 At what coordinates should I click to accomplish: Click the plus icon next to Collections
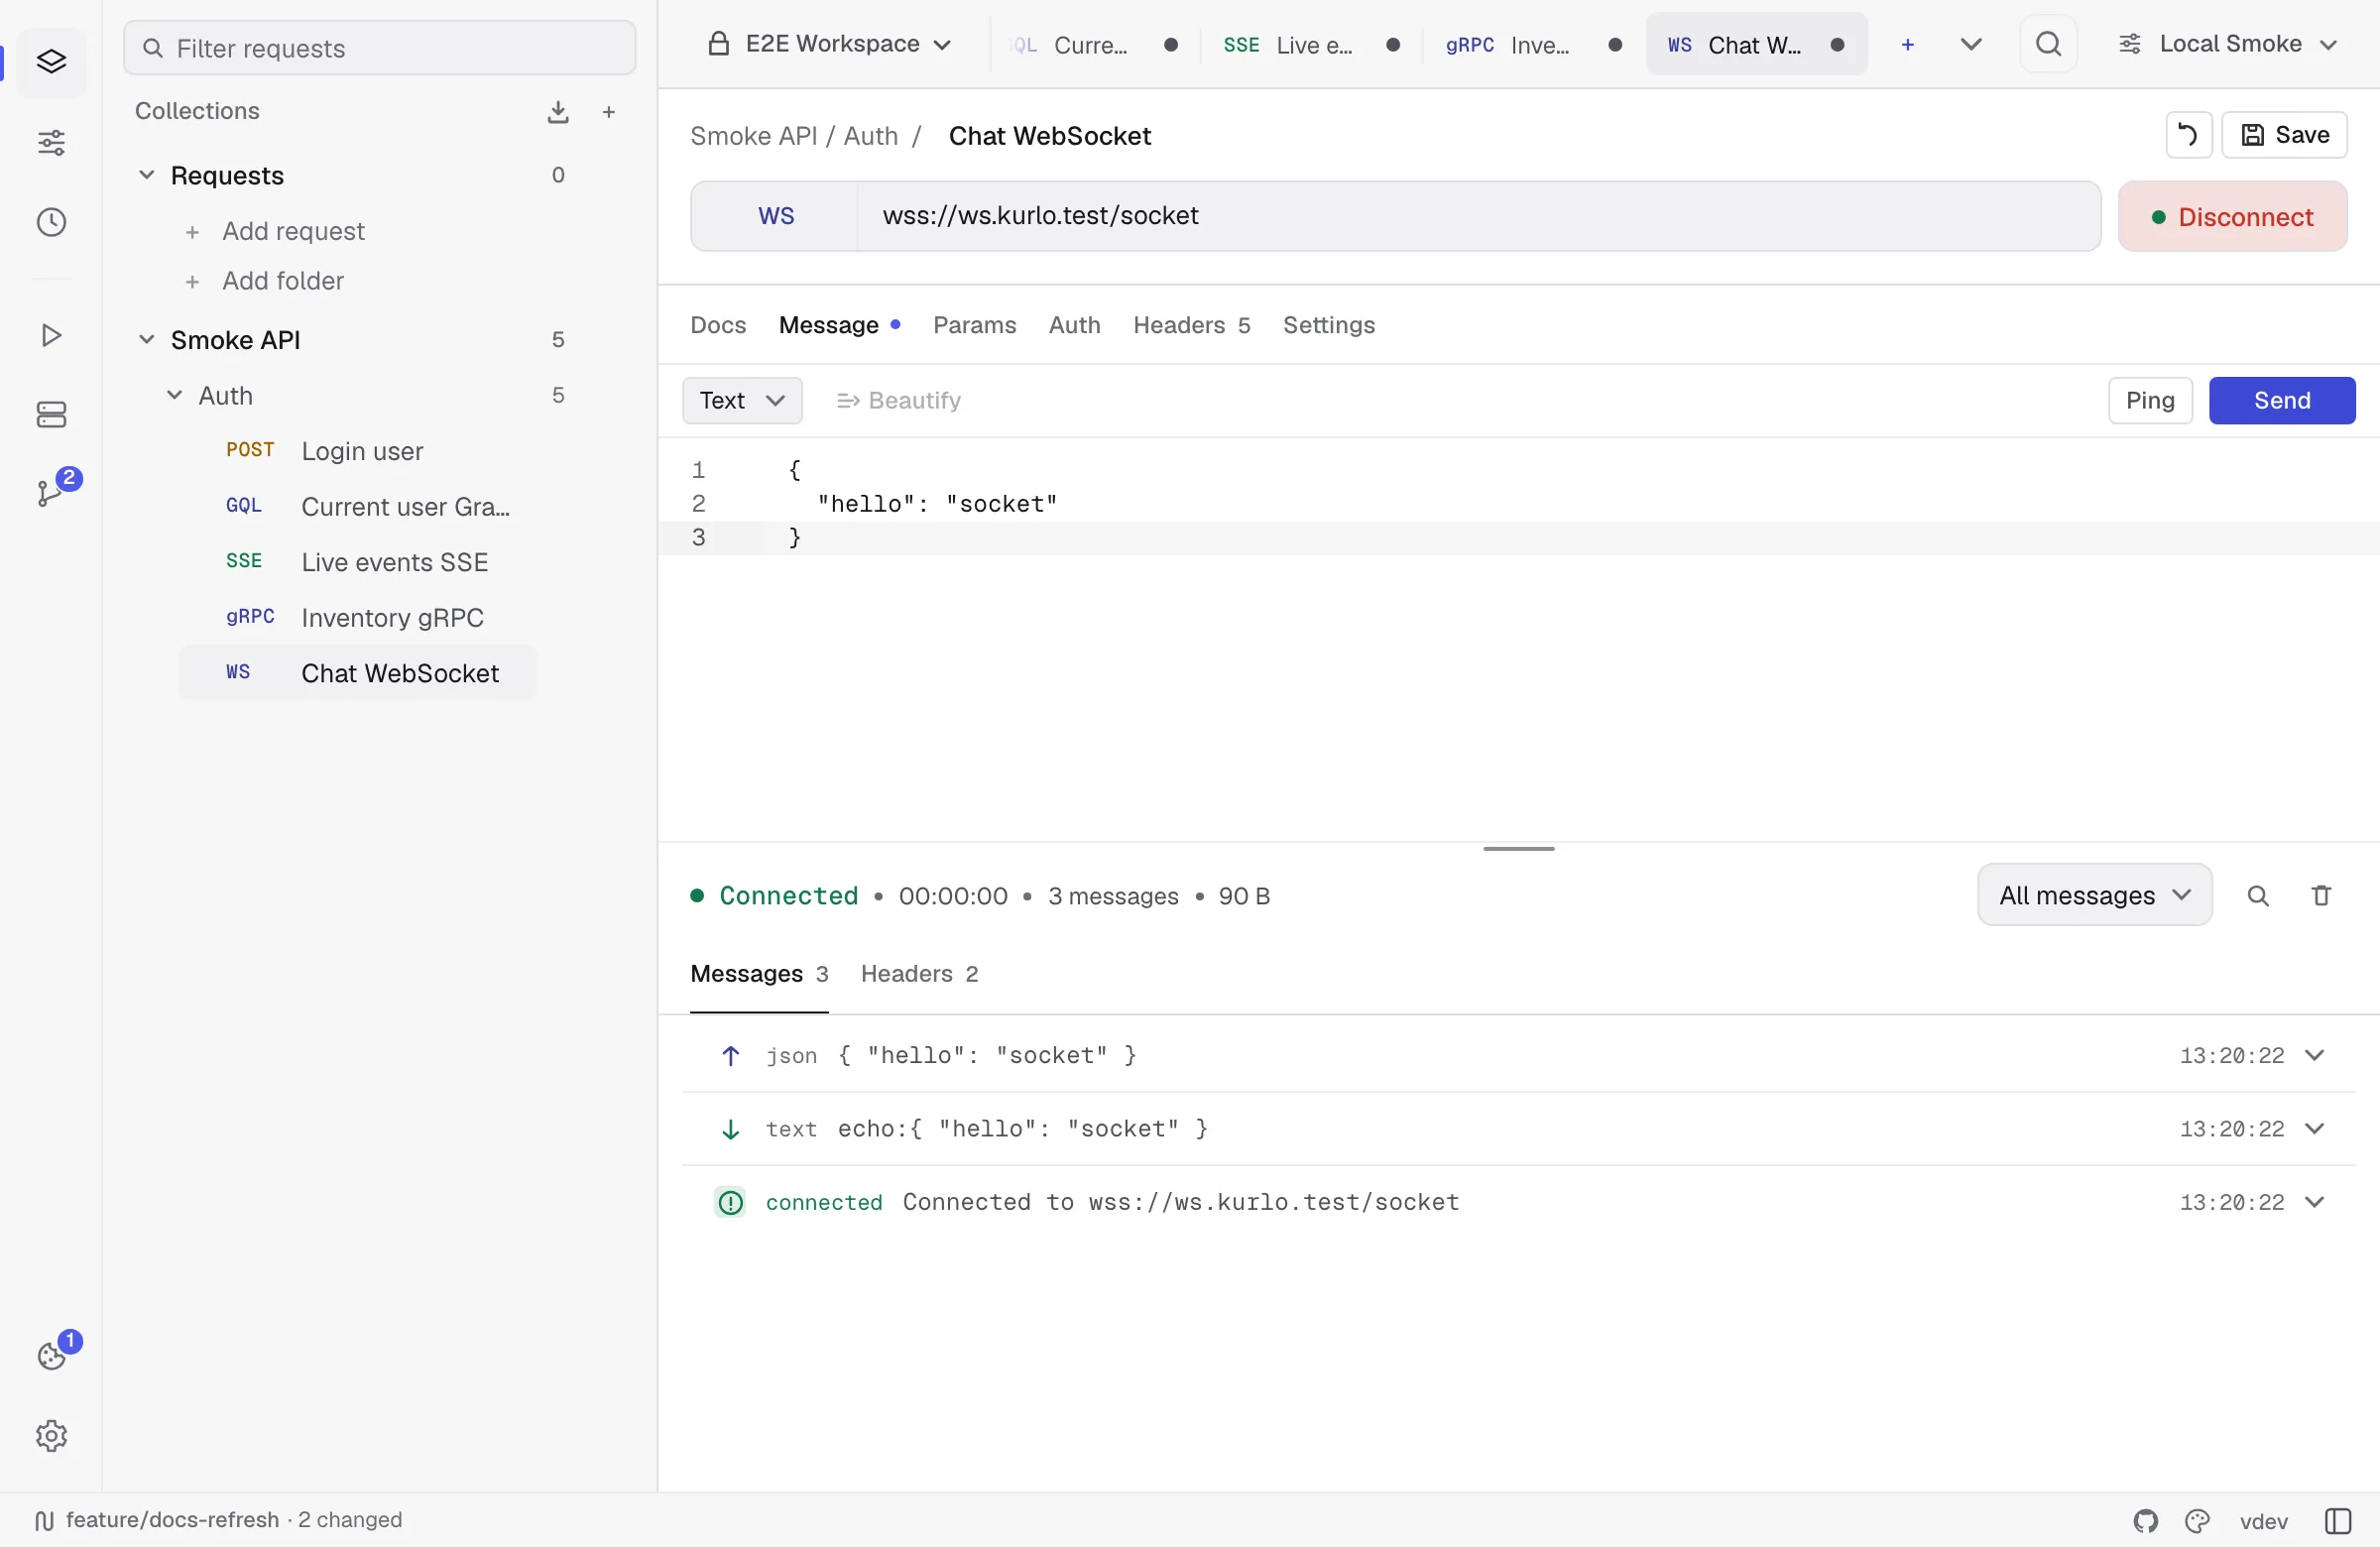[609, 112]
